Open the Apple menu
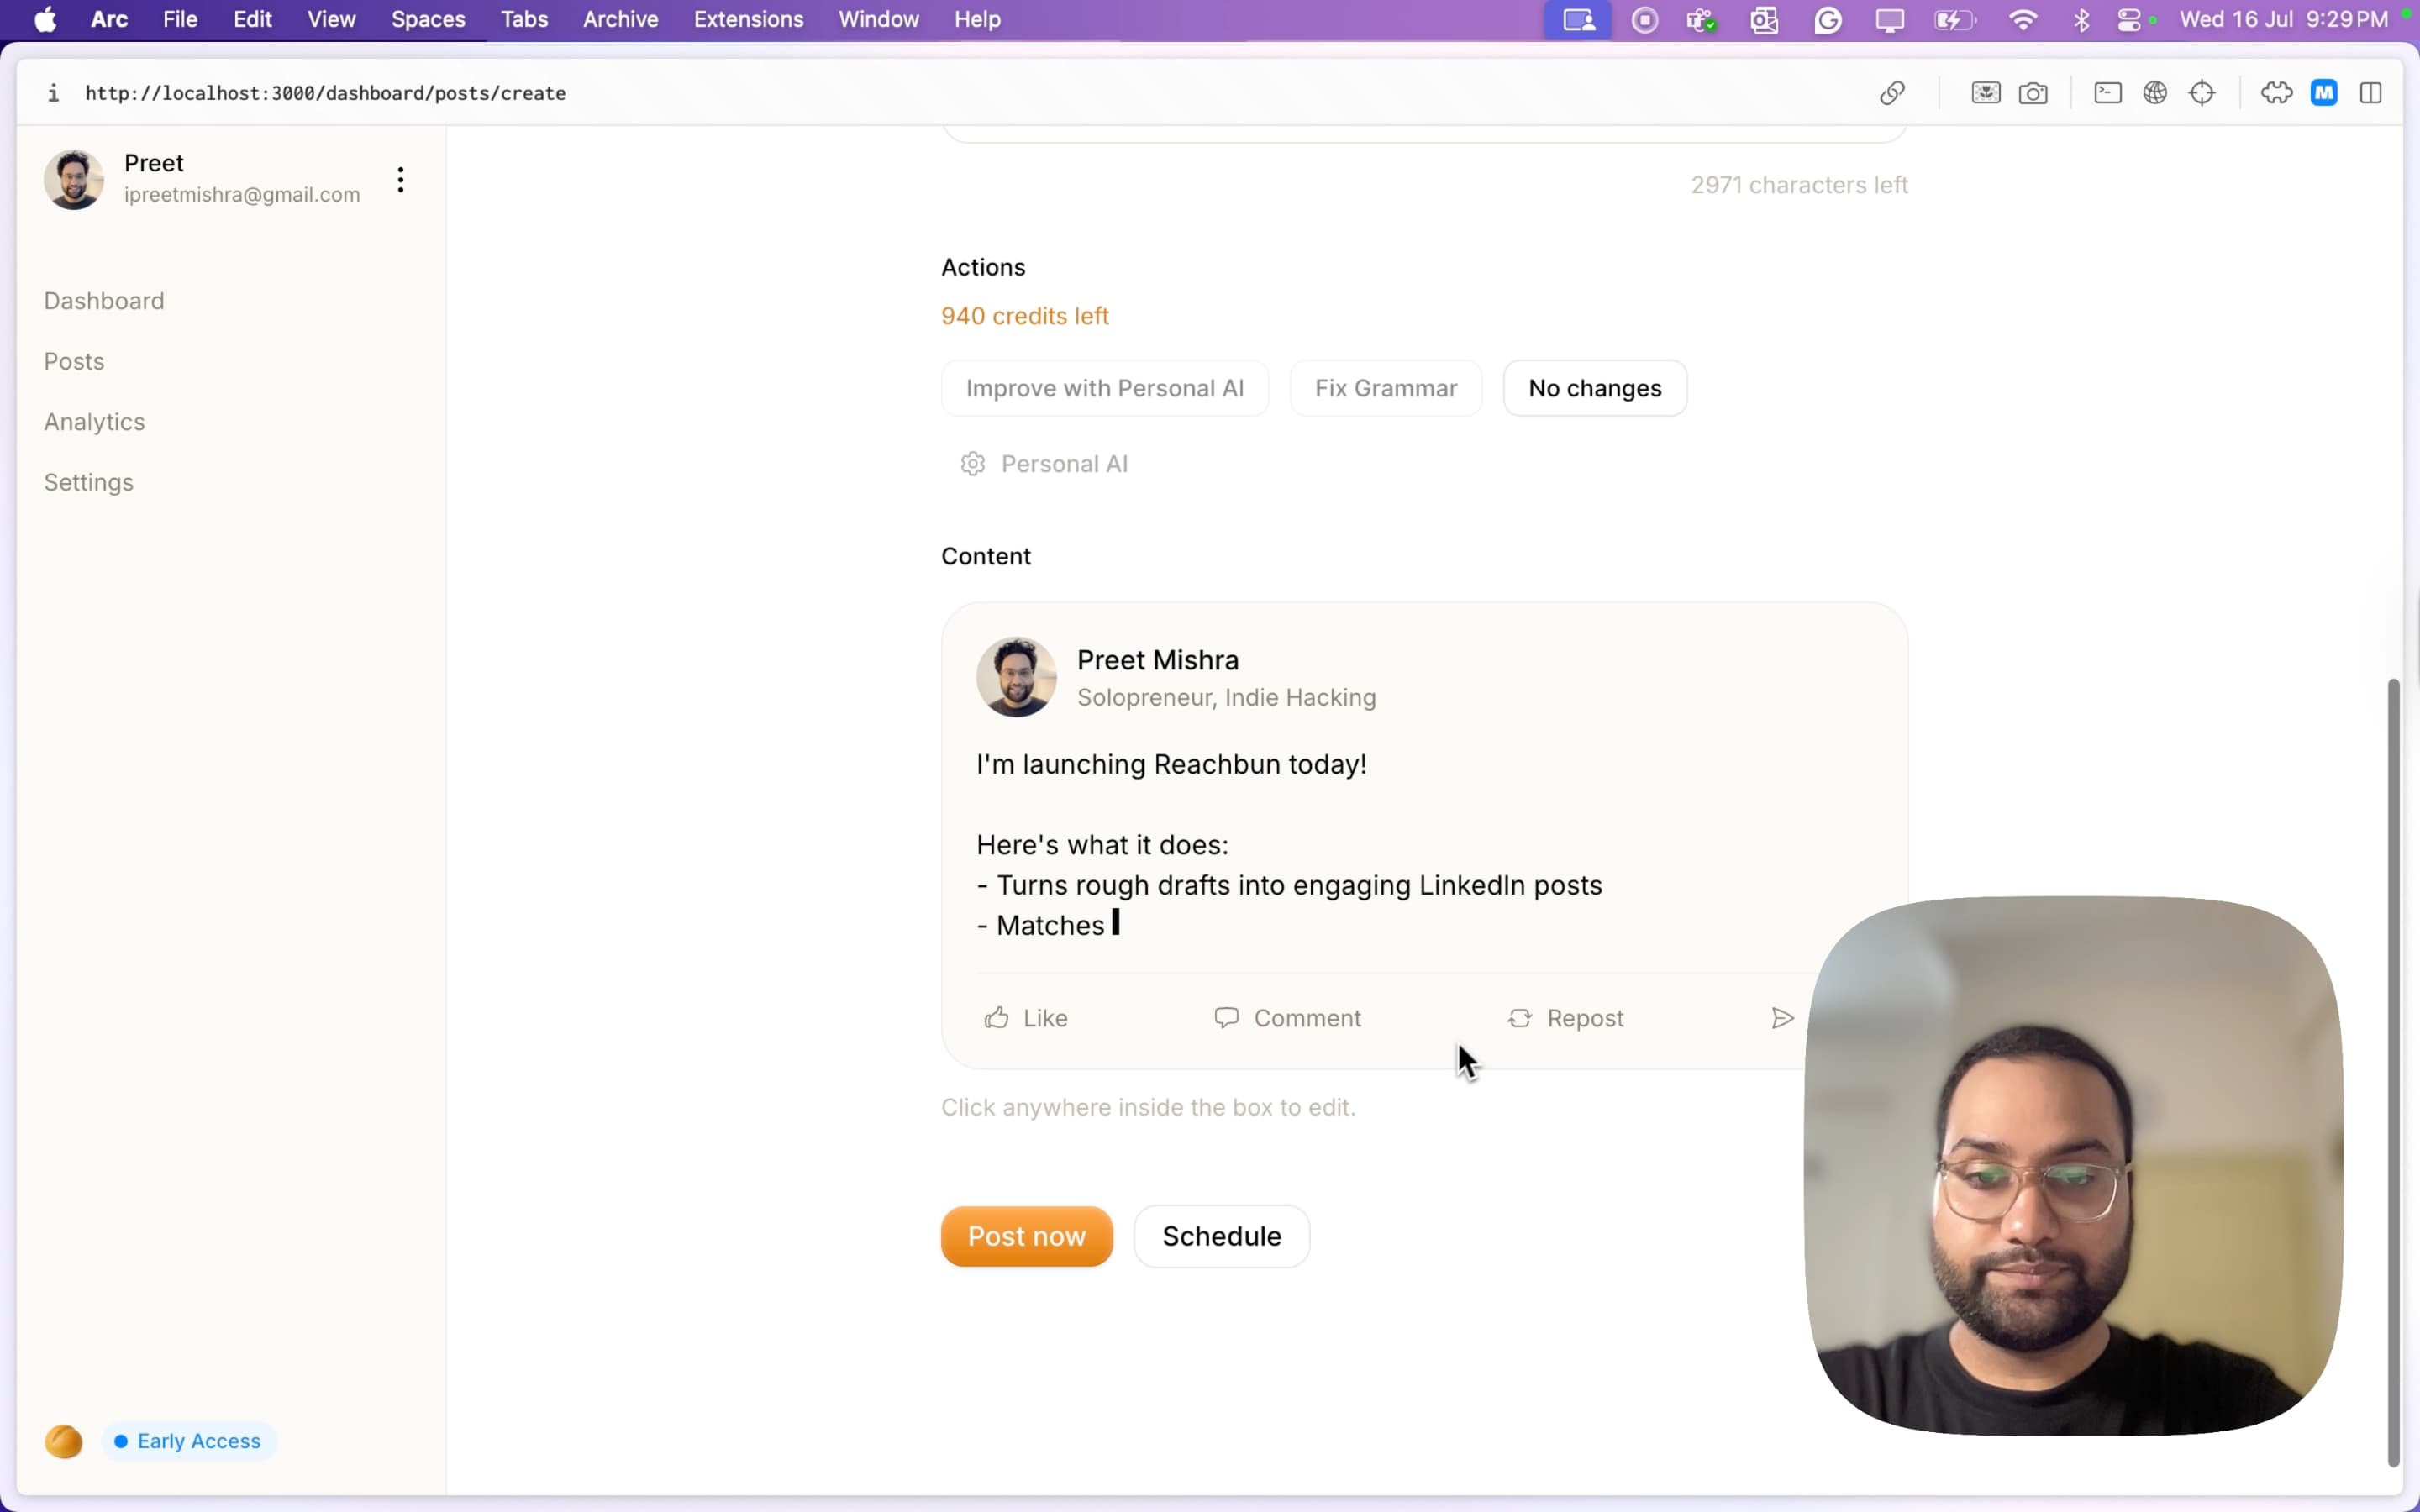 pyautogui.click(x=45, y=20)
